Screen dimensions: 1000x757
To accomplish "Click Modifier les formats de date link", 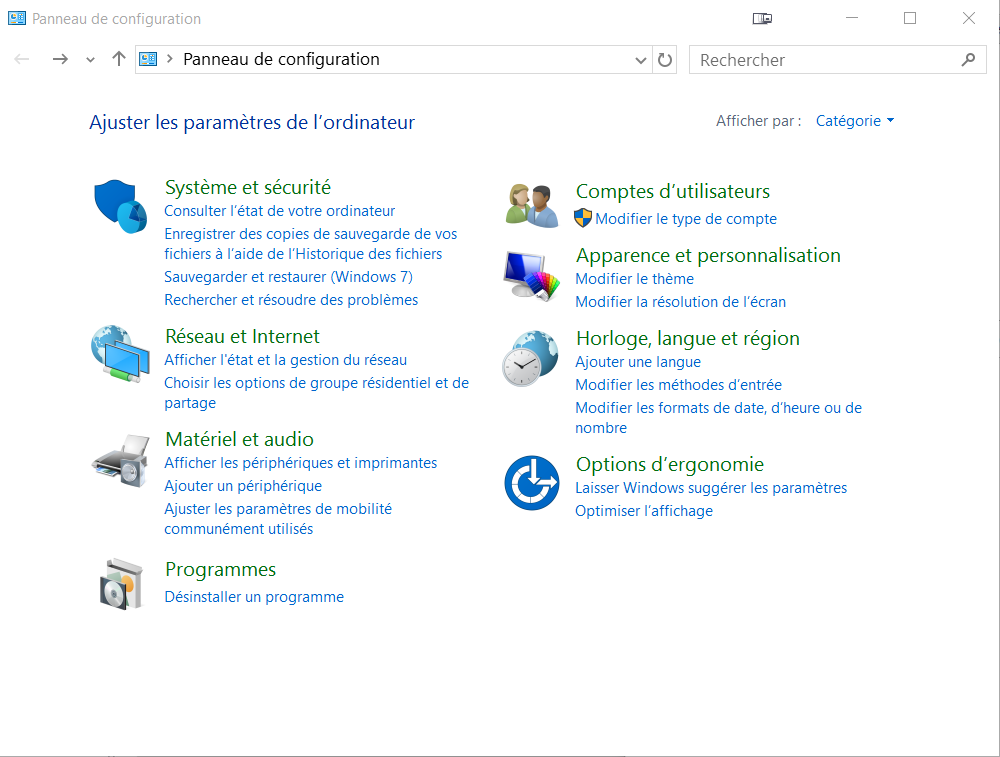I will click(x=718, y=418).
